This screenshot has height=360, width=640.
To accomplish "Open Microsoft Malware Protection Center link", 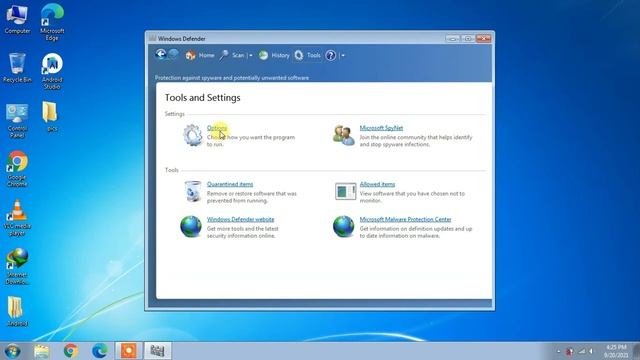I will point(405,219).
